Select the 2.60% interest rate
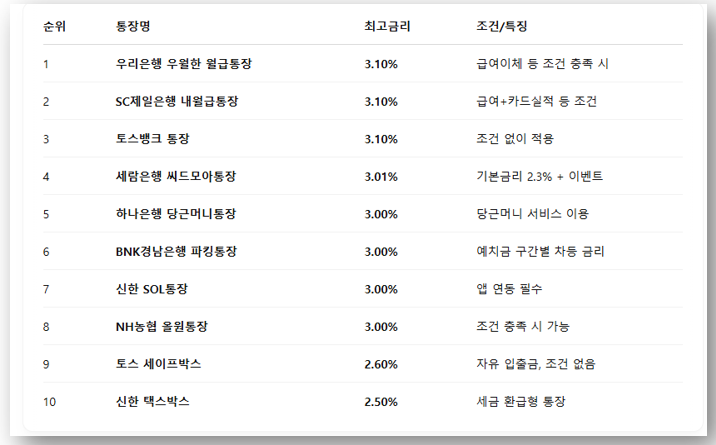This screenshot has height=445, width=716. tap(381, 364)
